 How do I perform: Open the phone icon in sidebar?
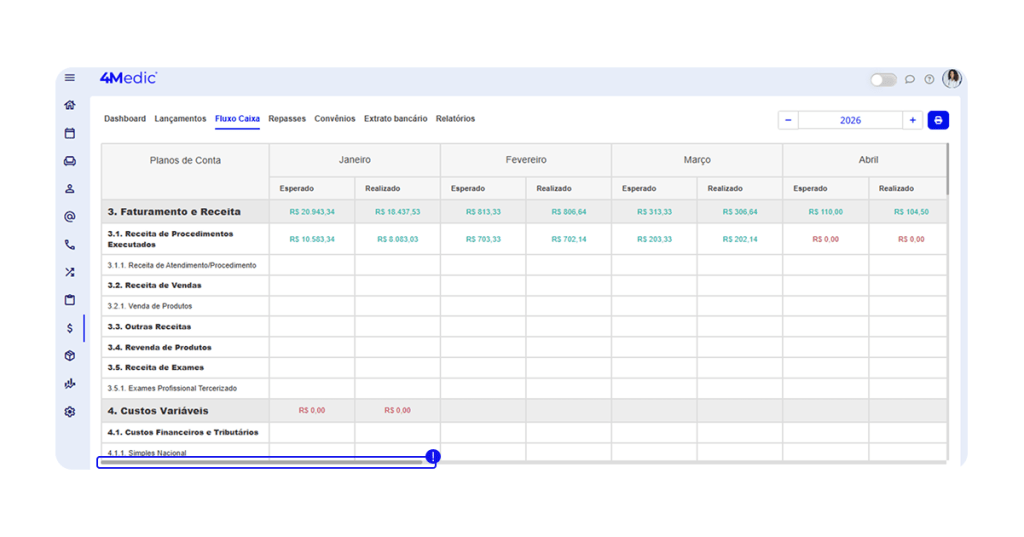click(70, 244)
